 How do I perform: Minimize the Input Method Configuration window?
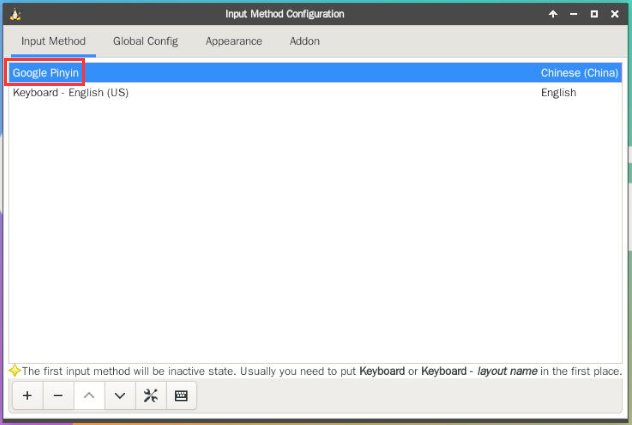point(574,14)
